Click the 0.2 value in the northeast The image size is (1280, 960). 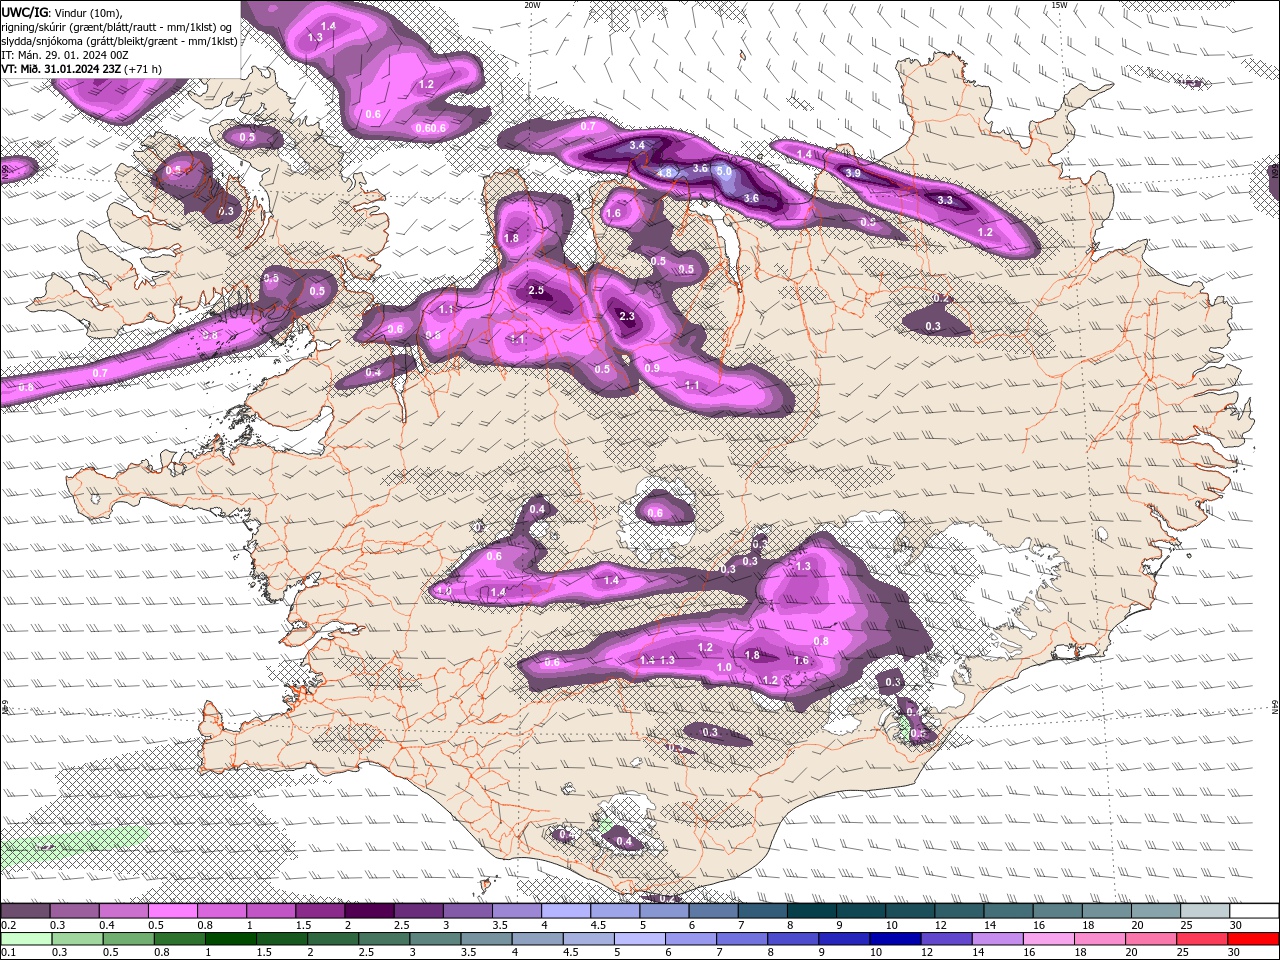click(x=940, y=298)
